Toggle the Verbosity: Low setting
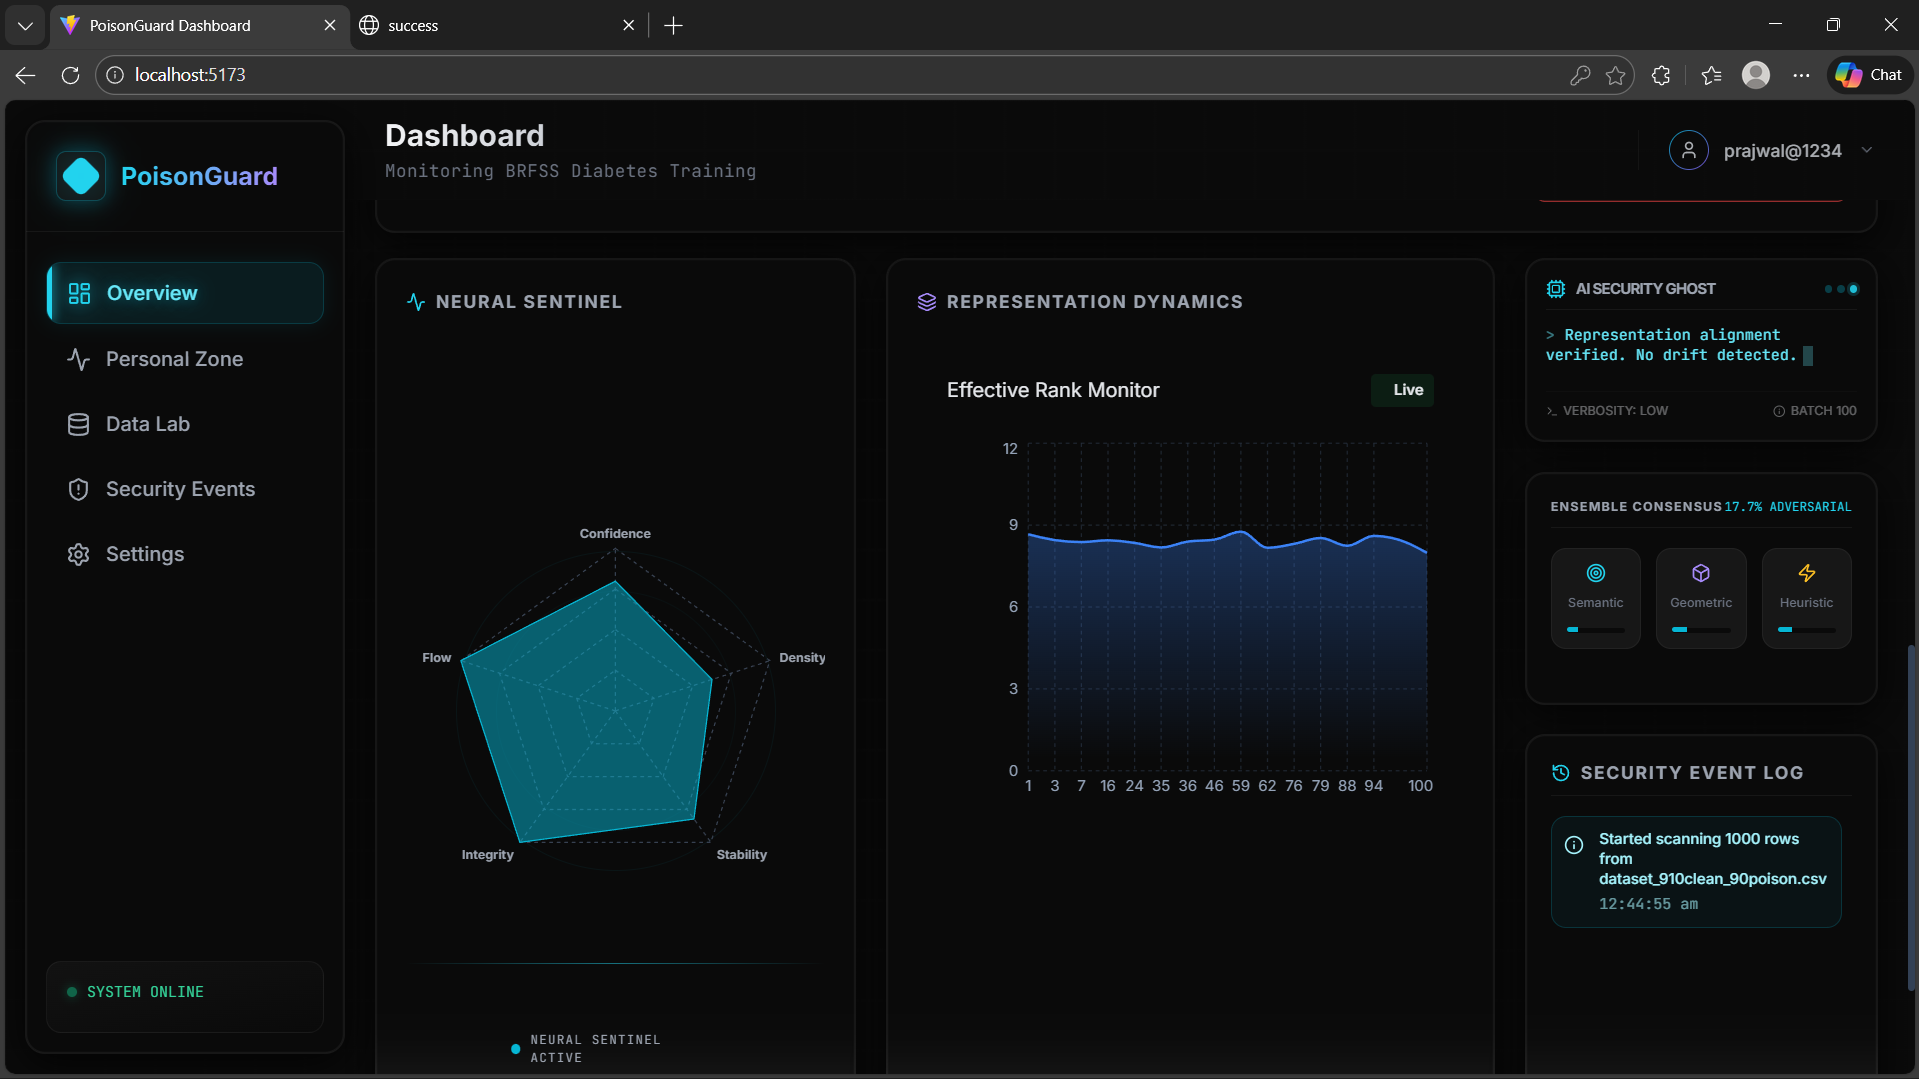1919x1079 pixels. coord(1607,411)
